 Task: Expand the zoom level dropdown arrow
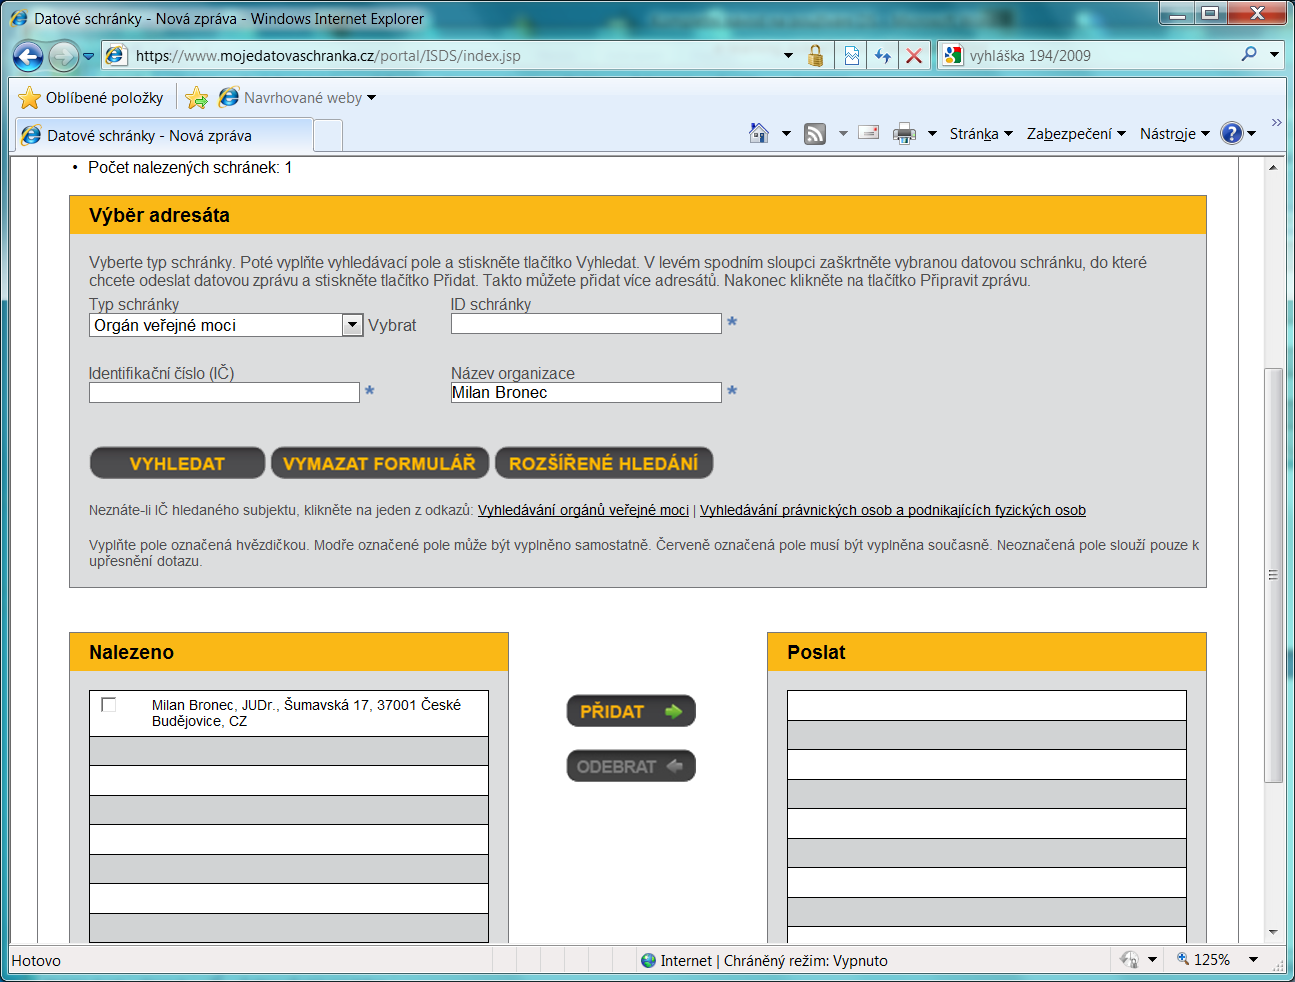pyautogui.click(x=1253, y=959)
